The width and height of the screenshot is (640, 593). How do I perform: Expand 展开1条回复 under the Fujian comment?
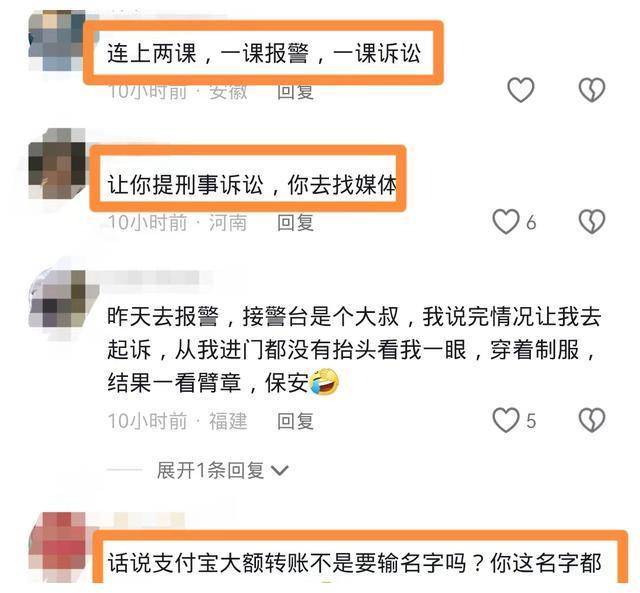210,470
